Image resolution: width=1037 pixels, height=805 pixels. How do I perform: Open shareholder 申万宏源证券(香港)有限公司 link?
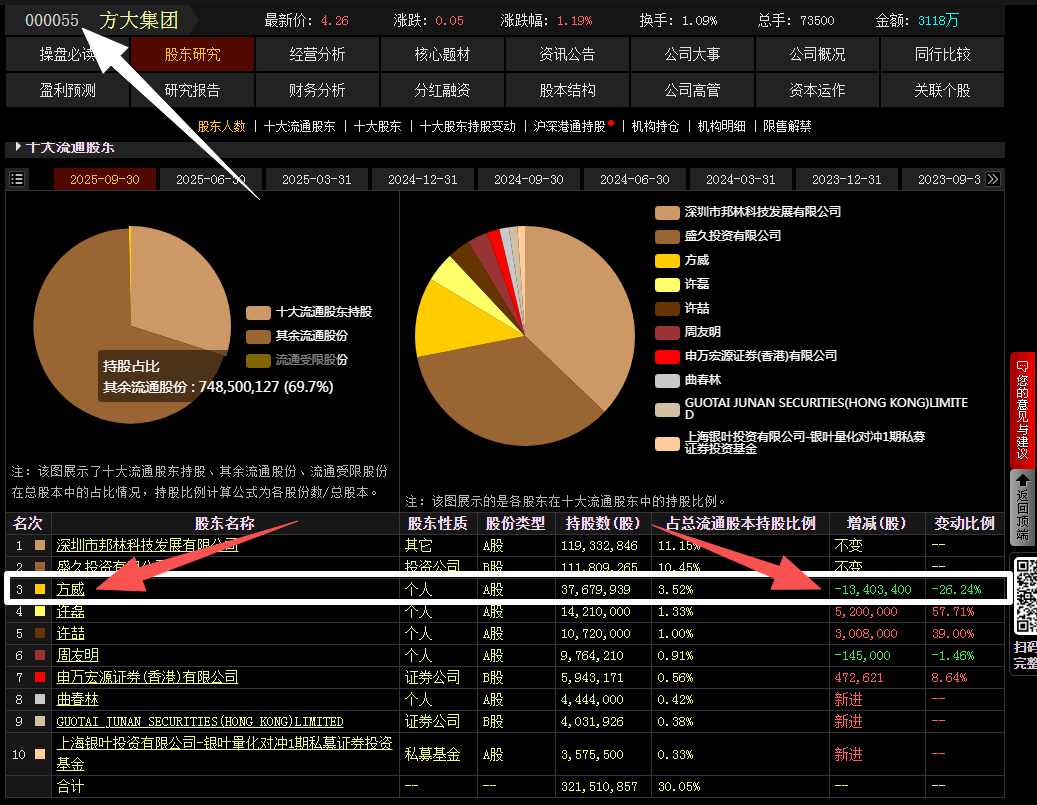click(147, 677)
